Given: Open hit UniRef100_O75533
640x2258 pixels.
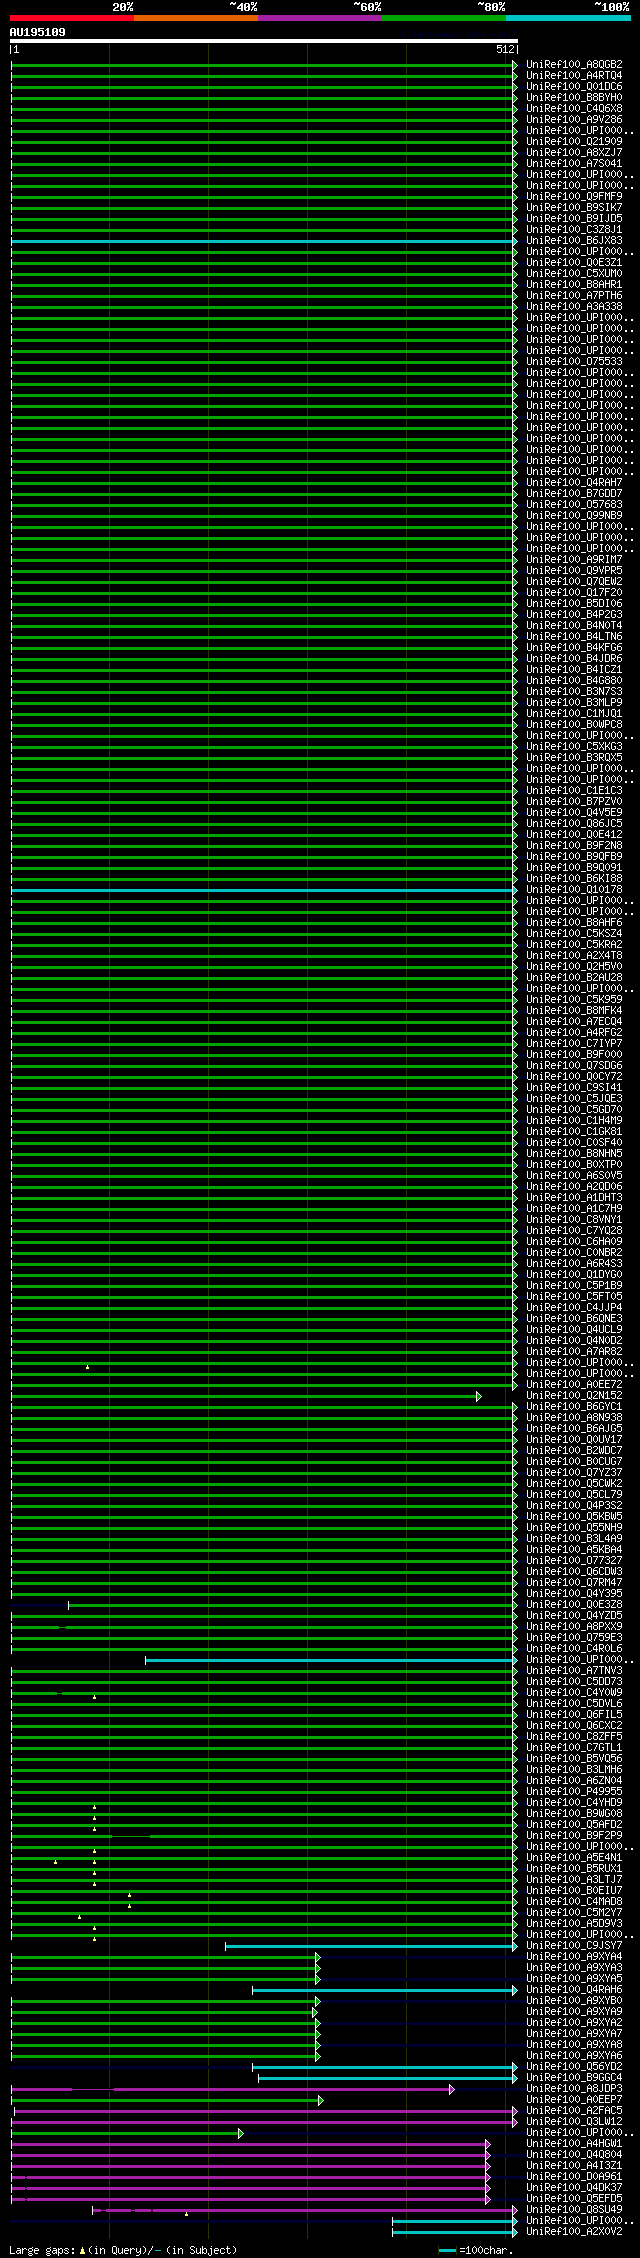Looking at the screenshot, I should coord(574,362).
